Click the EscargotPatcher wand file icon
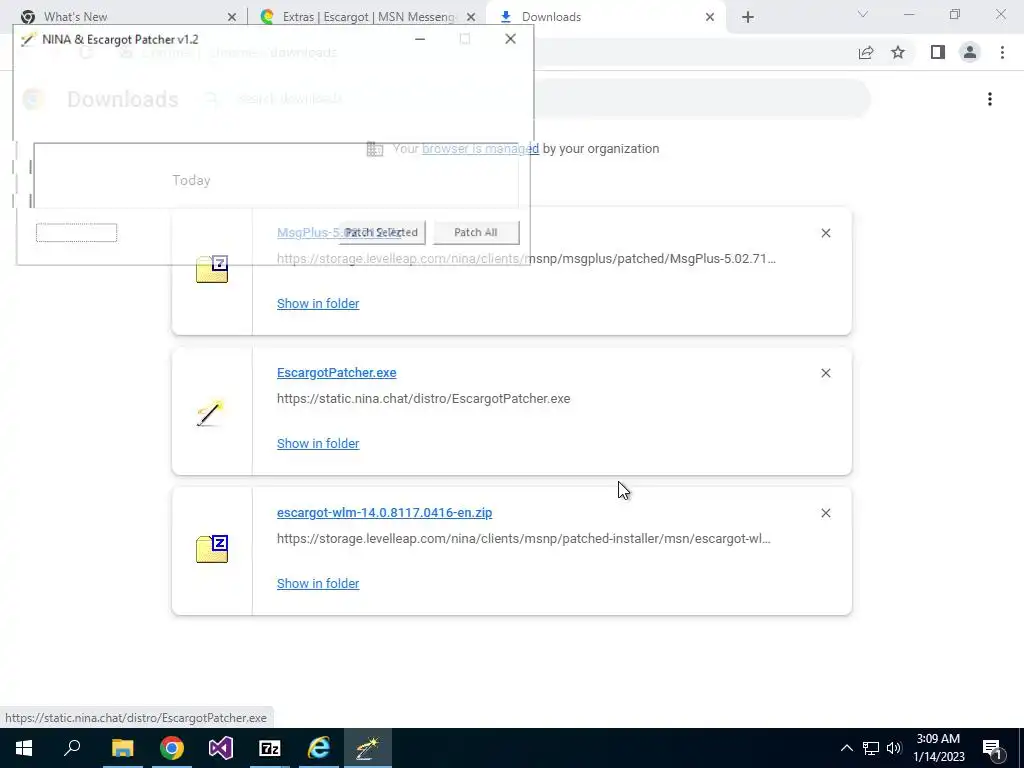This screenshot has height=768, width=1024. pos(210,413)
